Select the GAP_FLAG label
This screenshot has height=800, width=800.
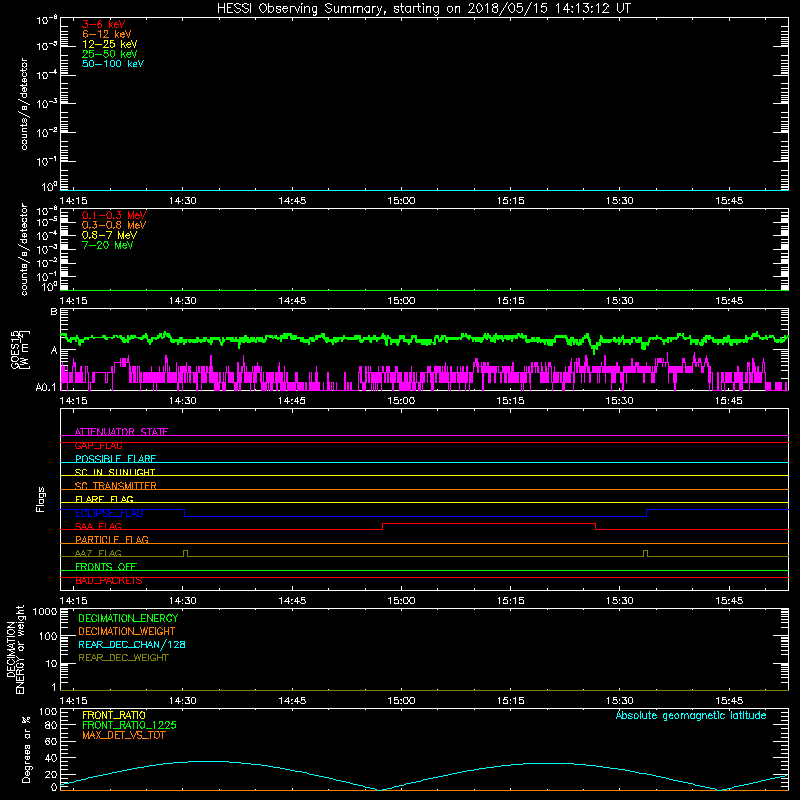click(98, 445)
